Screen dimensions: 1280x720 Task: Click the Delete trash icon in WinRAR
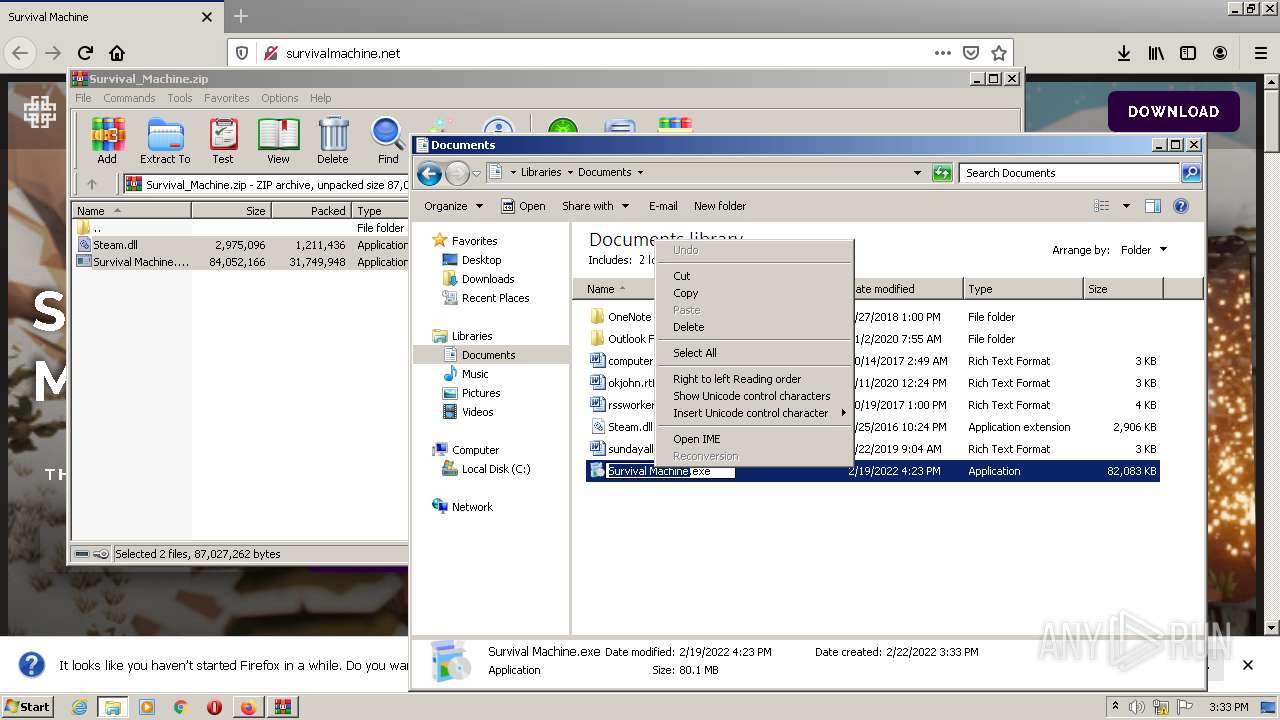(x=333, y=141)
